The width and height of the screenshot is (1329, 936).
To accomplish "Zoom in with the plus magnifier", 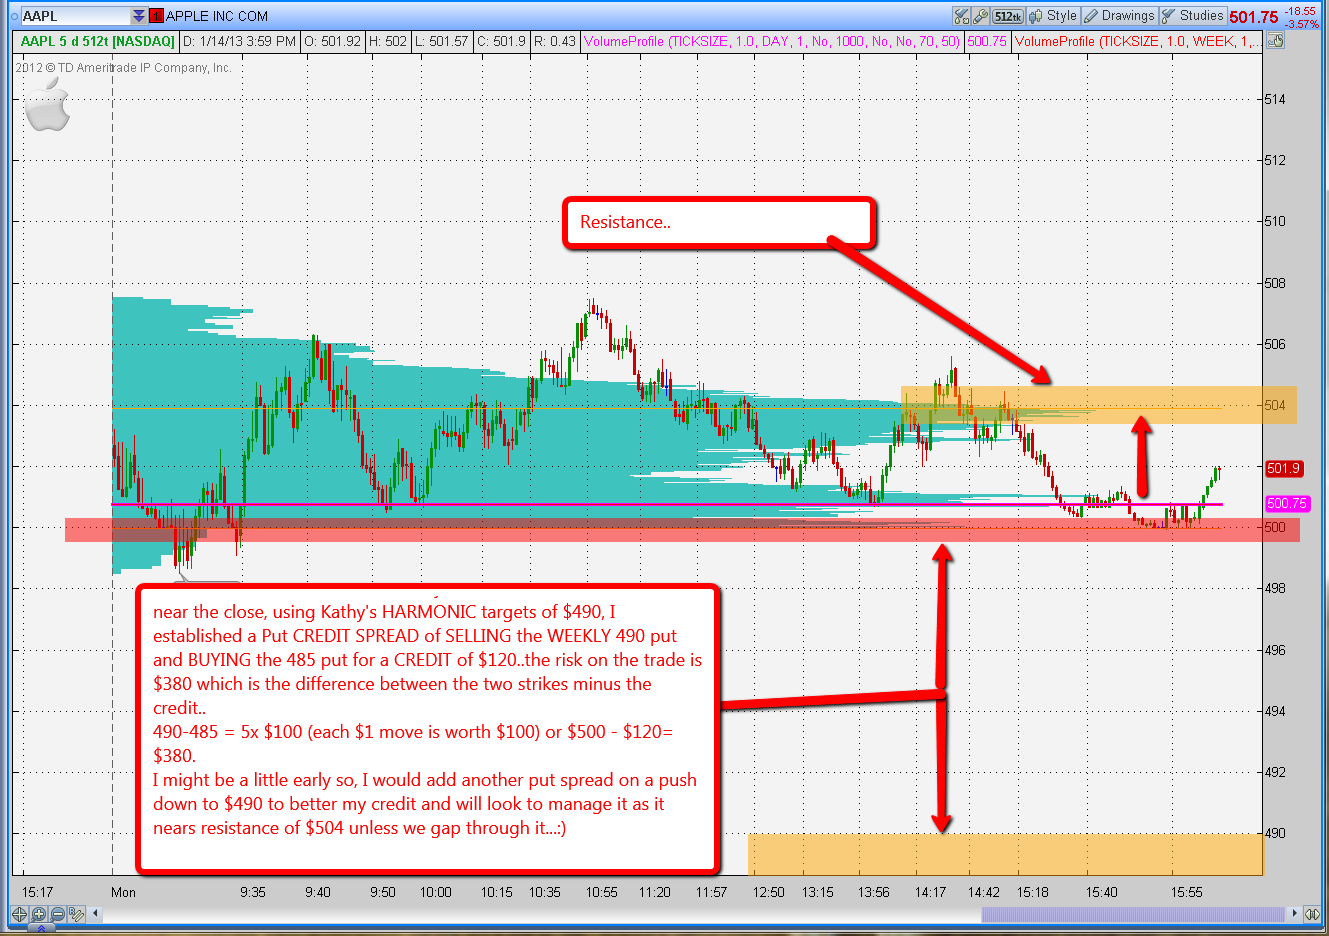I will click(39, 914).
